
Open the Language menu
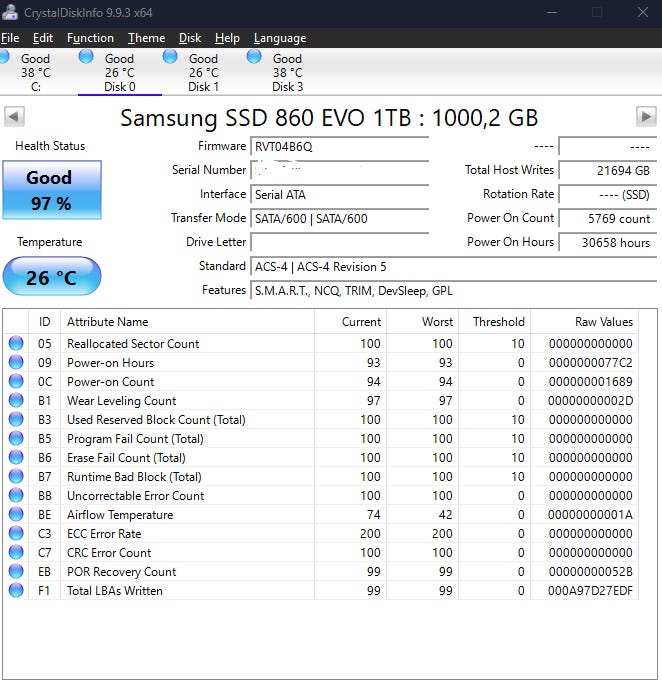pyautogui.click(x=280, y=38)
